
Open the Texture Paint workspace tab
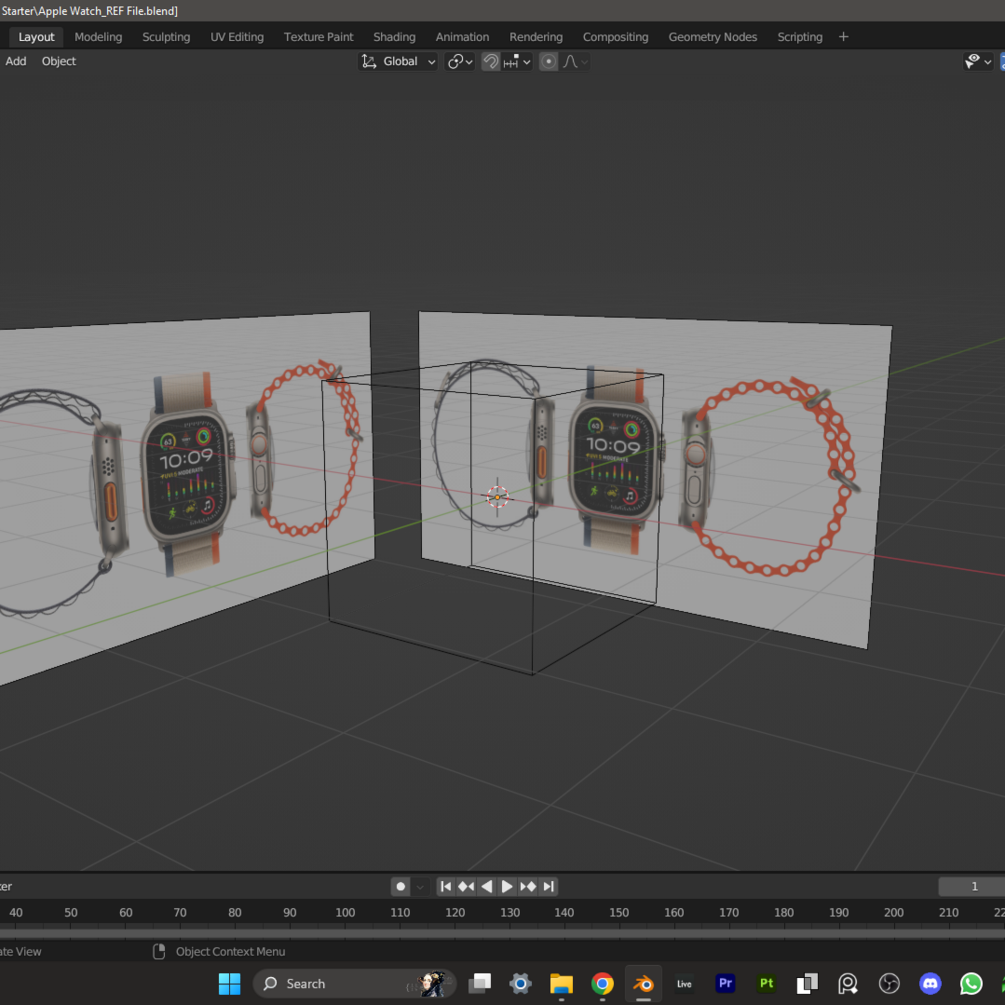coord(318,37)
